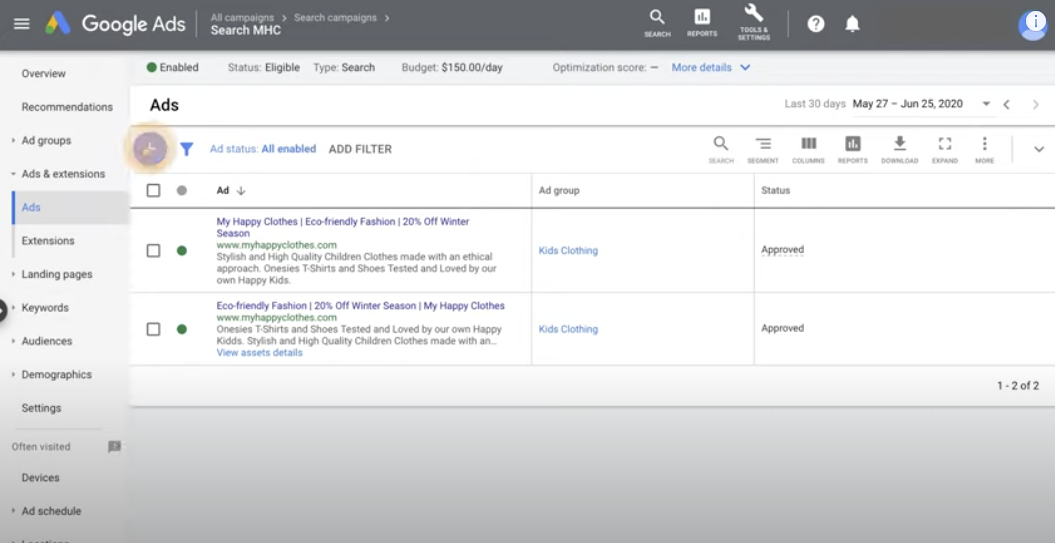This screenshot has width=1055, height=543.
Task: Open the notifications bell
Action: [x=852, y=24]
